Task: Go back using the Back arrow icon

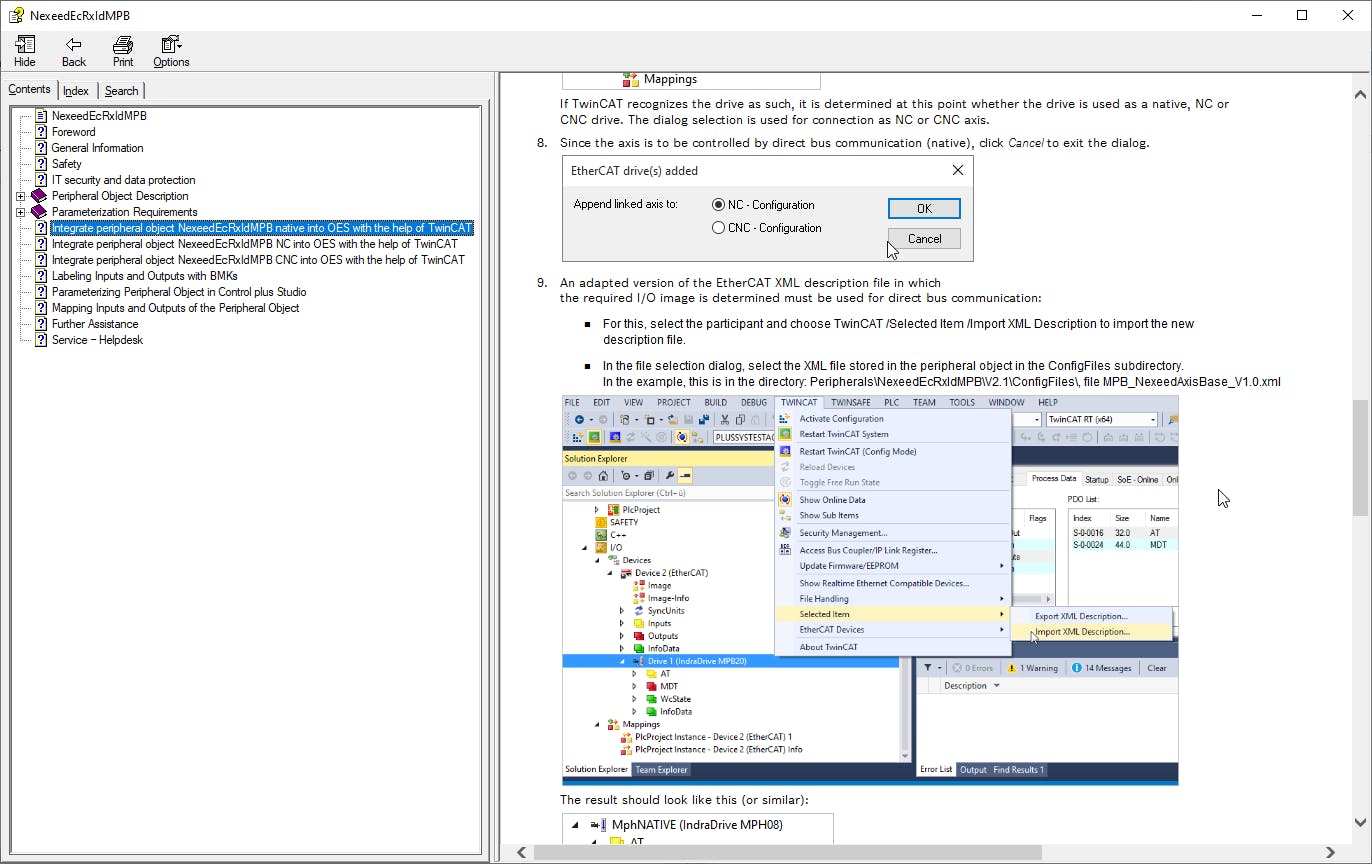Action: tap(73, 45)
